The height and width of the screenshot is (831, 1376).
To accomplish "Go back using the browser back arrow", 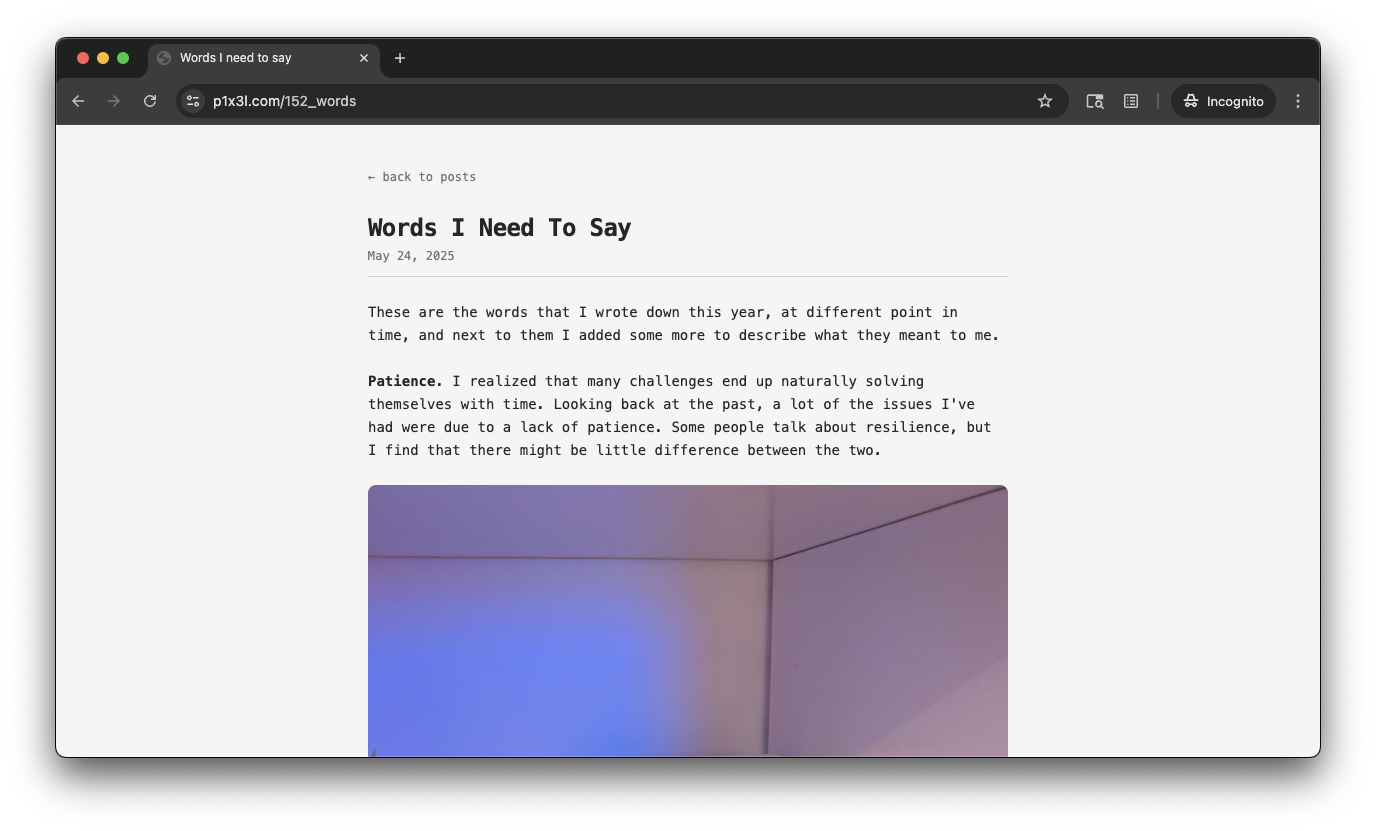I will (78, 101).
